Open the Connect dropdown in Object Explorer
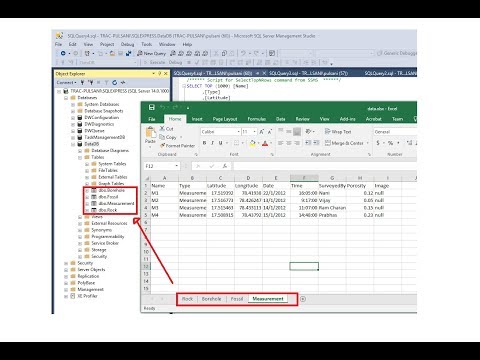 click(66, 82)
